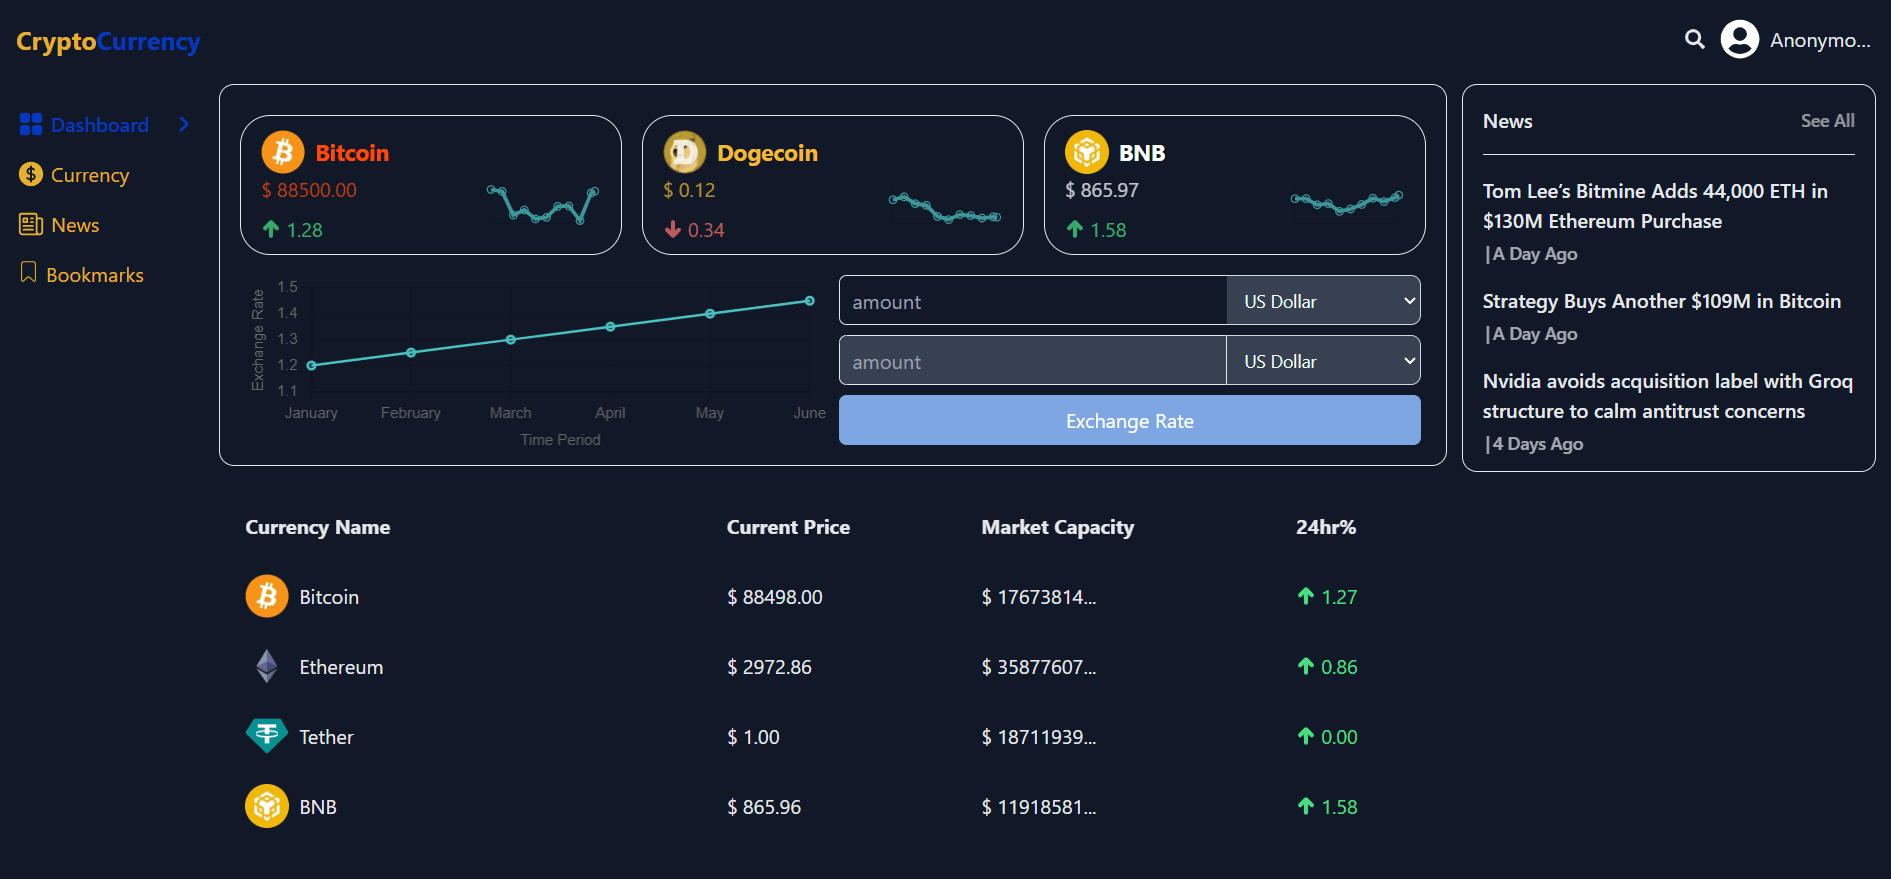Click See All in News panel
This screenshot has height=879, width=1891.
point(1827,121)
